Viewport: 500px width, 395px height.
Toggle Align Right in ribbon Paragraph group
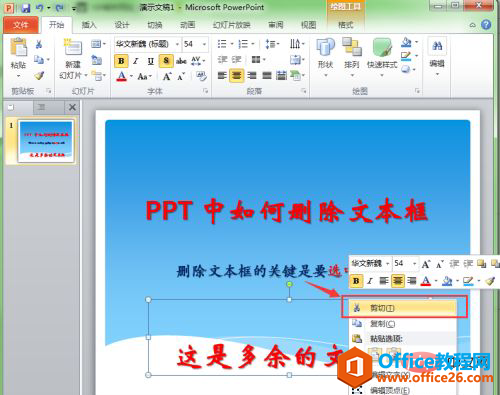[x=252, y=76]
